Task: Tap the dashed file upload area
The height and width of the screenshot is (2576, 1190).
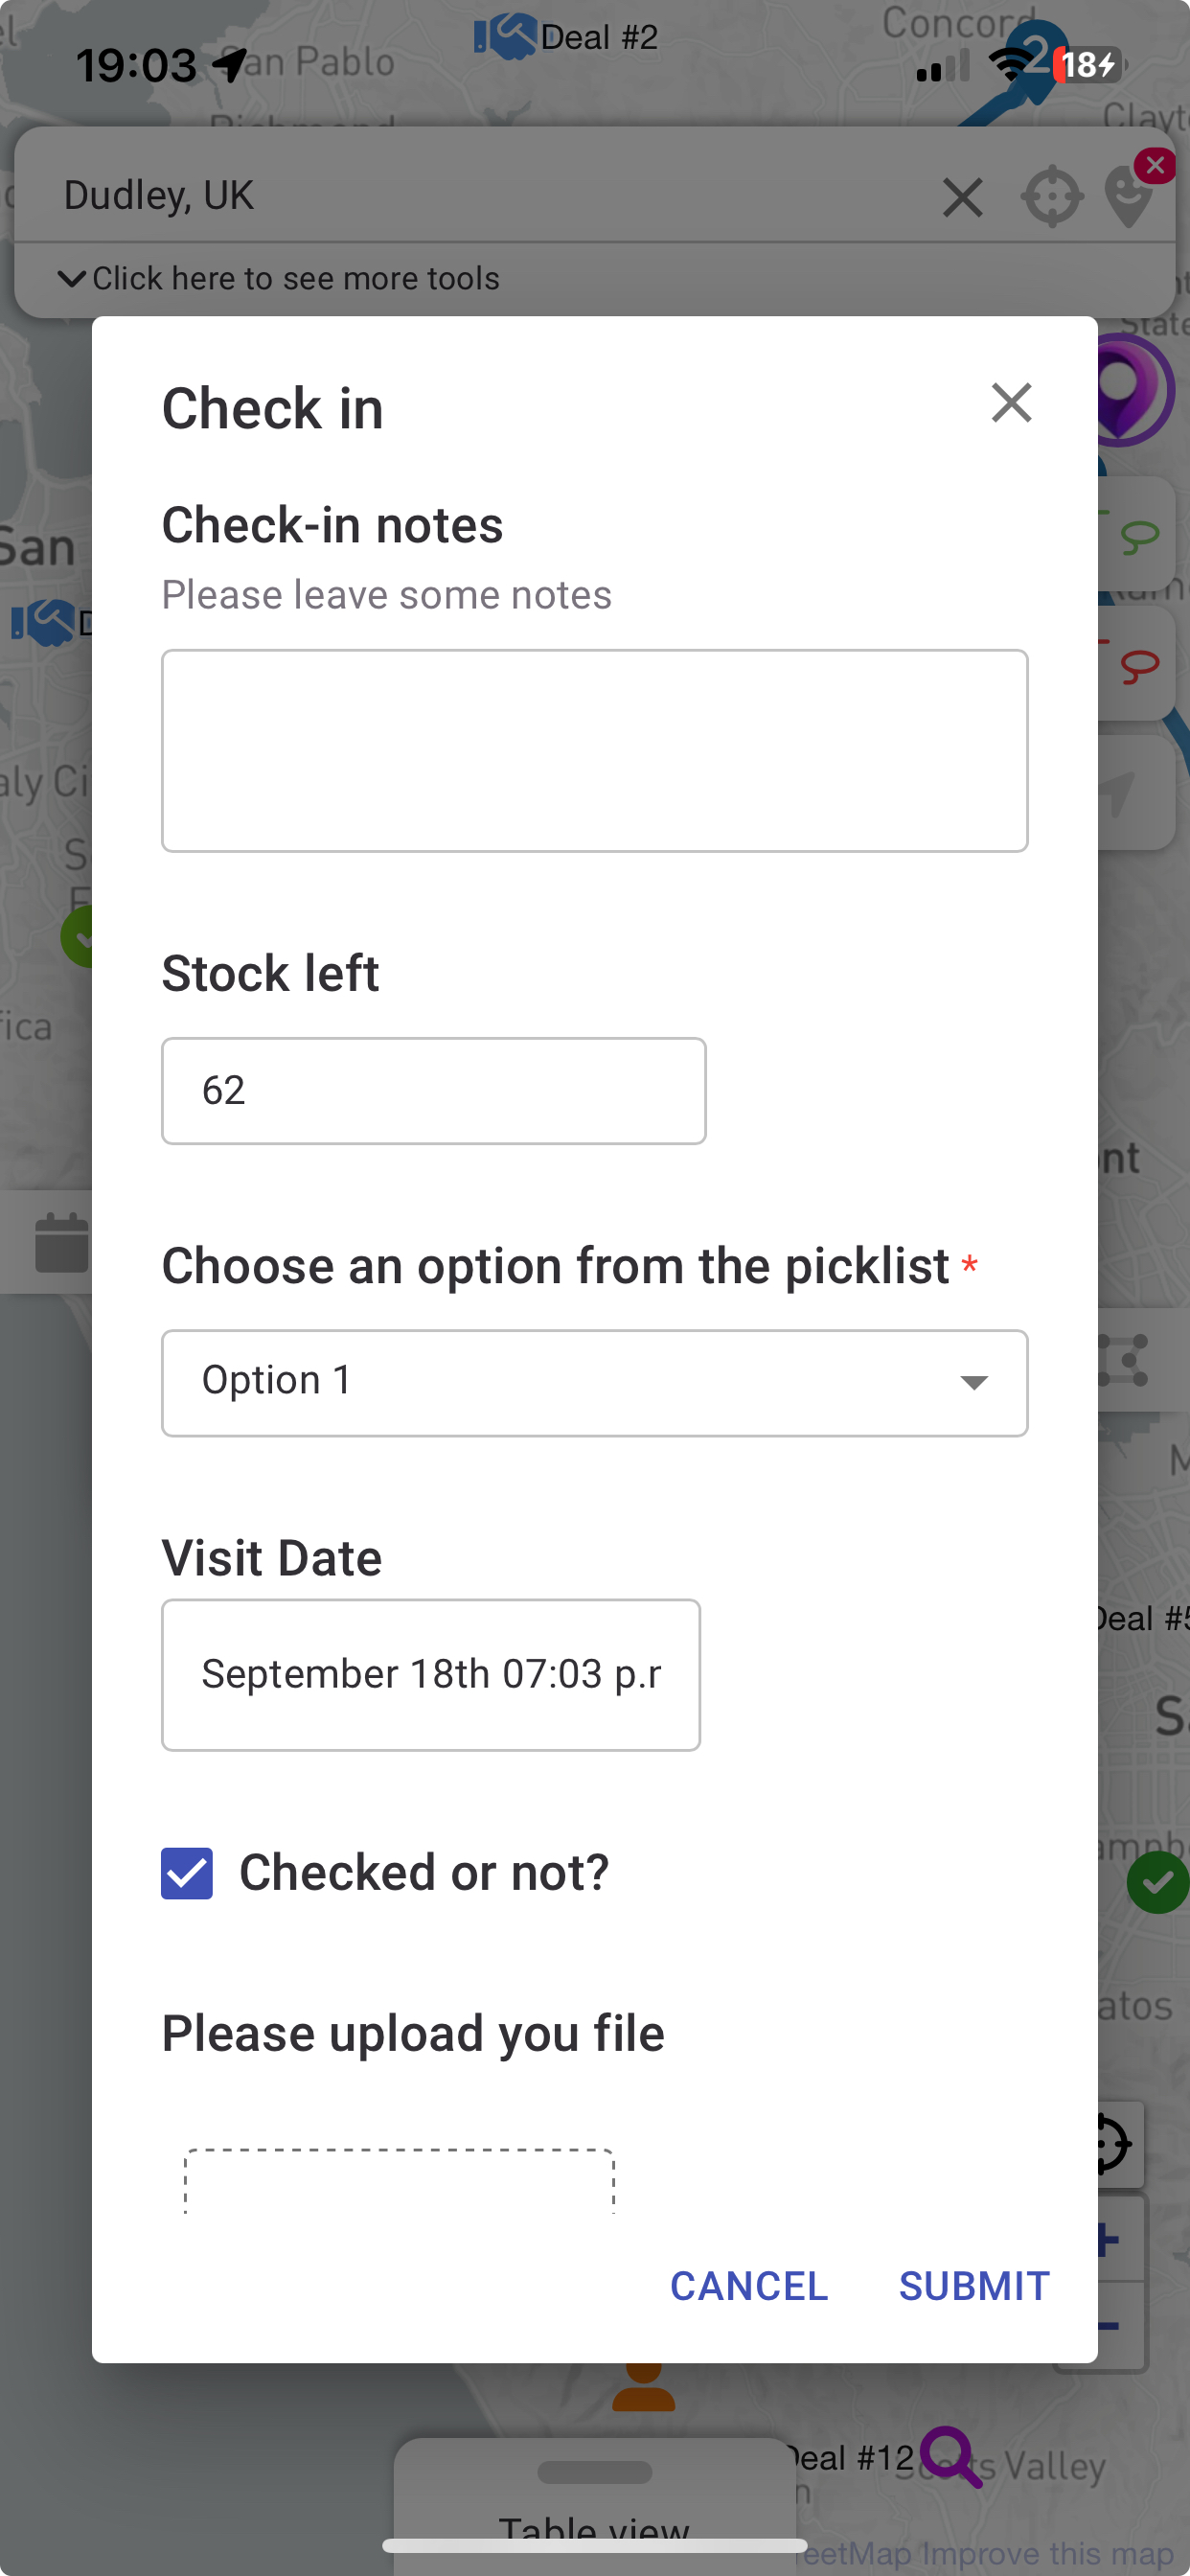Action: (399, 2182)
